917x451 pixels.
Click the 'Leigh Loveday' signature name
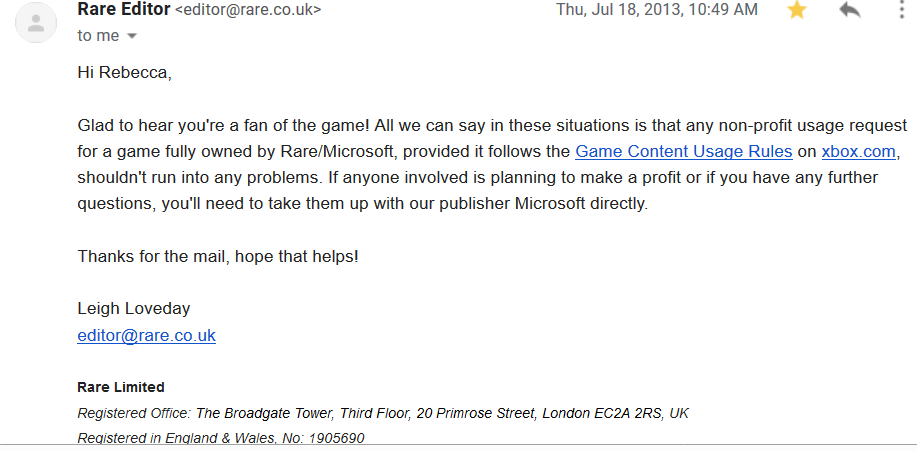click(x=133, y=308)
